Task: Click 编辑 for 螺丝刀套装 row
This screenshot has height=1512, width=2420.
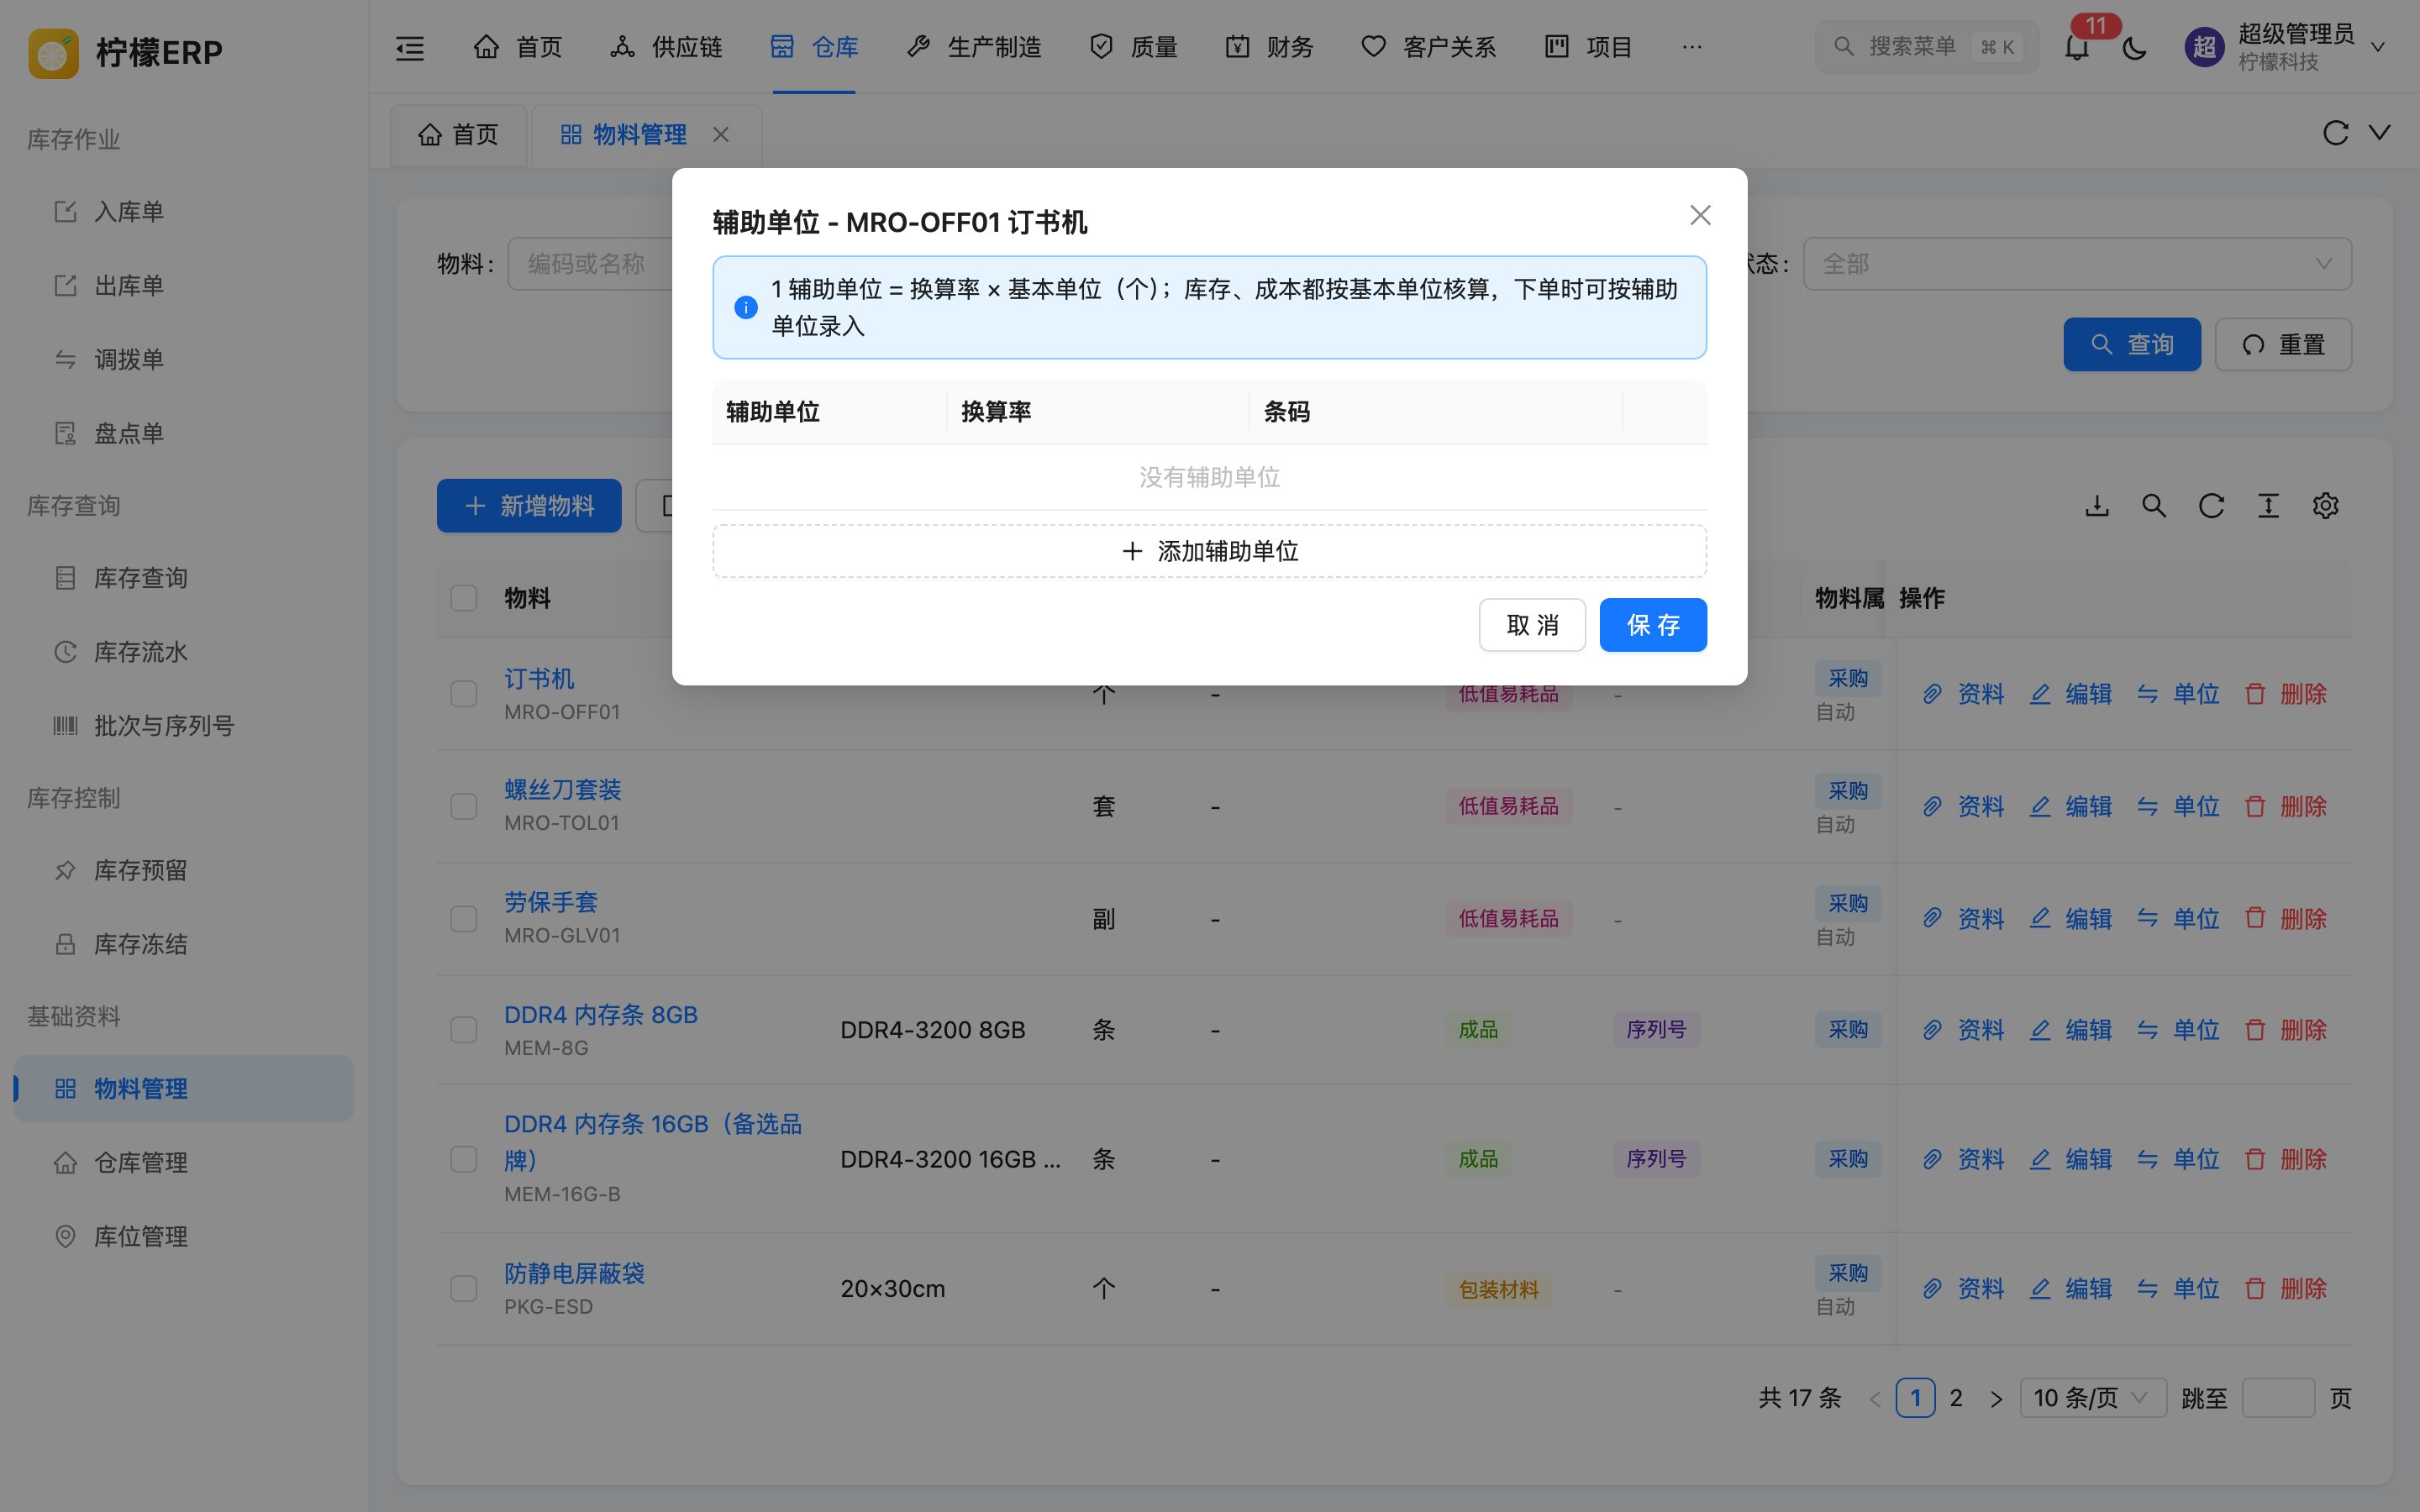Action: (2070, 806)
